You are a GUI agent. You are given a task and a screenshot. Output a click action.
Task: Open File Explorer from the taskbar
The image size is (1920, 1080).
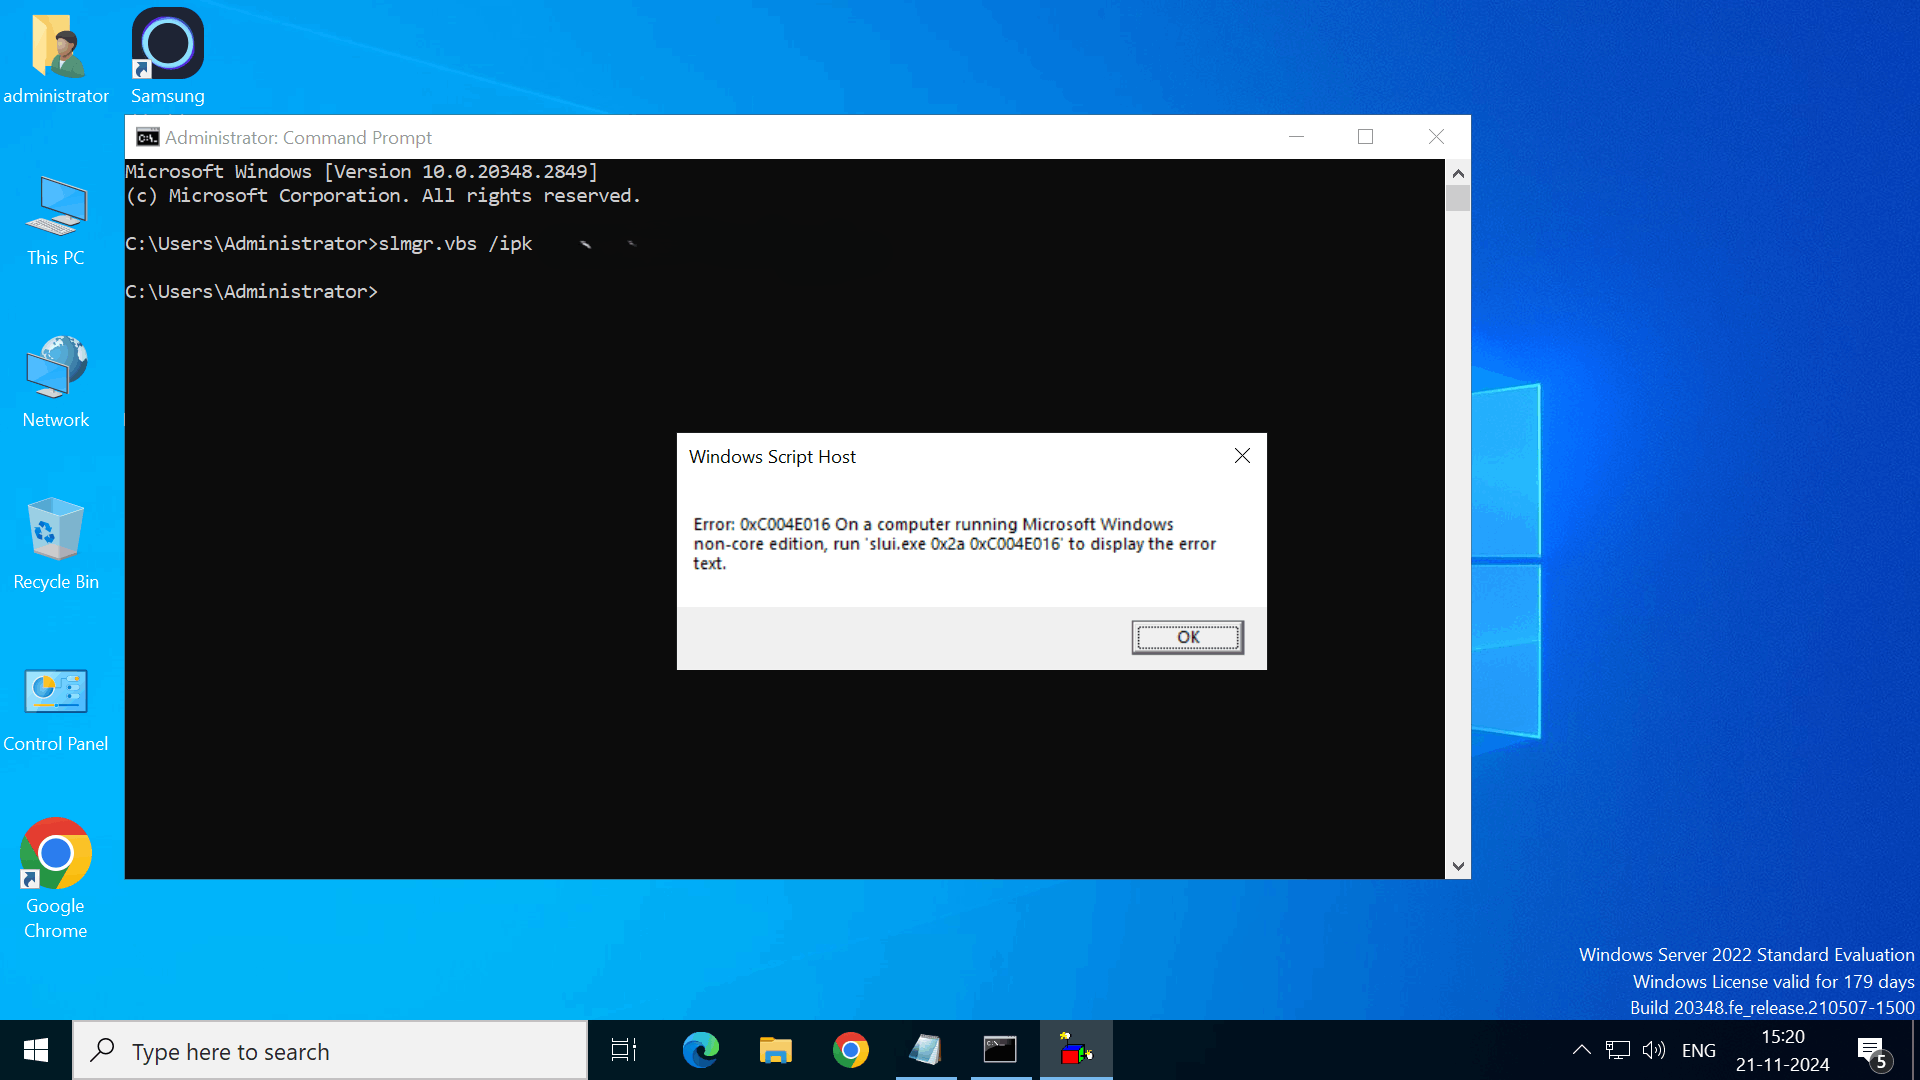click(775, 1050)
